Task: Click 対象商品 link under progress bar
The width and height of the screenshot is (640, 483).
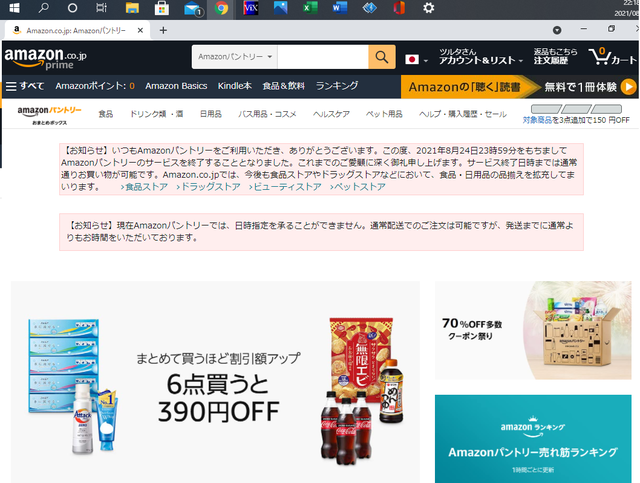Action: (x=537, y=120)
